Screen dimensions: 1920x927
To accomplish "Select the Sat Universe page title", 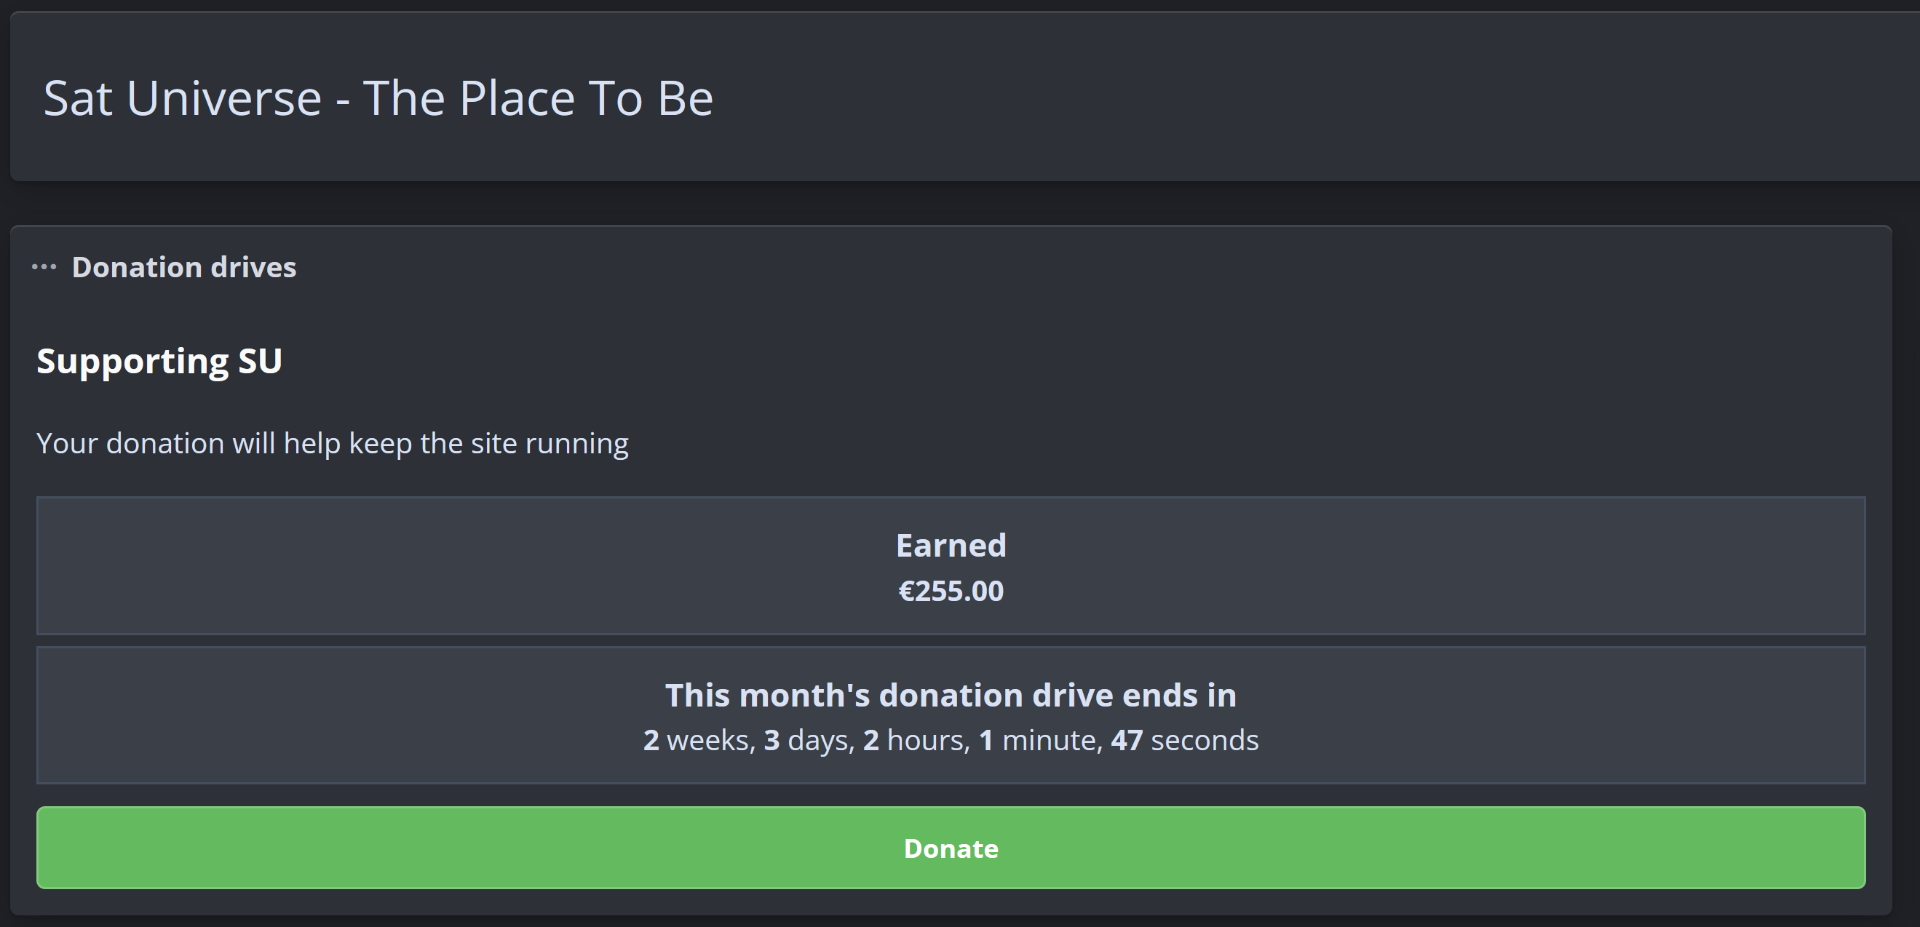I will point(378,98).
